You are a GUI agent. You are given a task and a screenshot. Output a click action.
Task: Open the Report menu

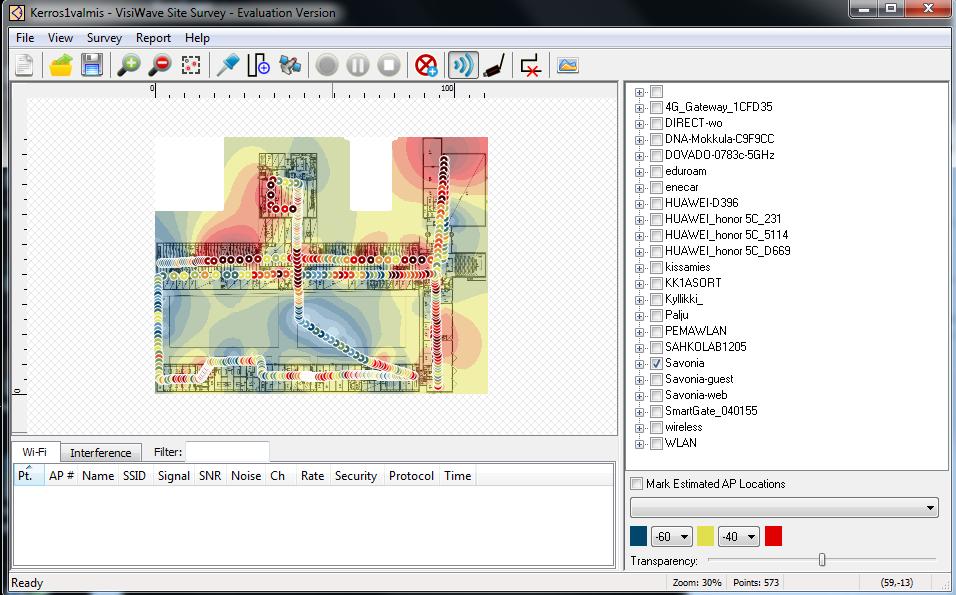153,38
